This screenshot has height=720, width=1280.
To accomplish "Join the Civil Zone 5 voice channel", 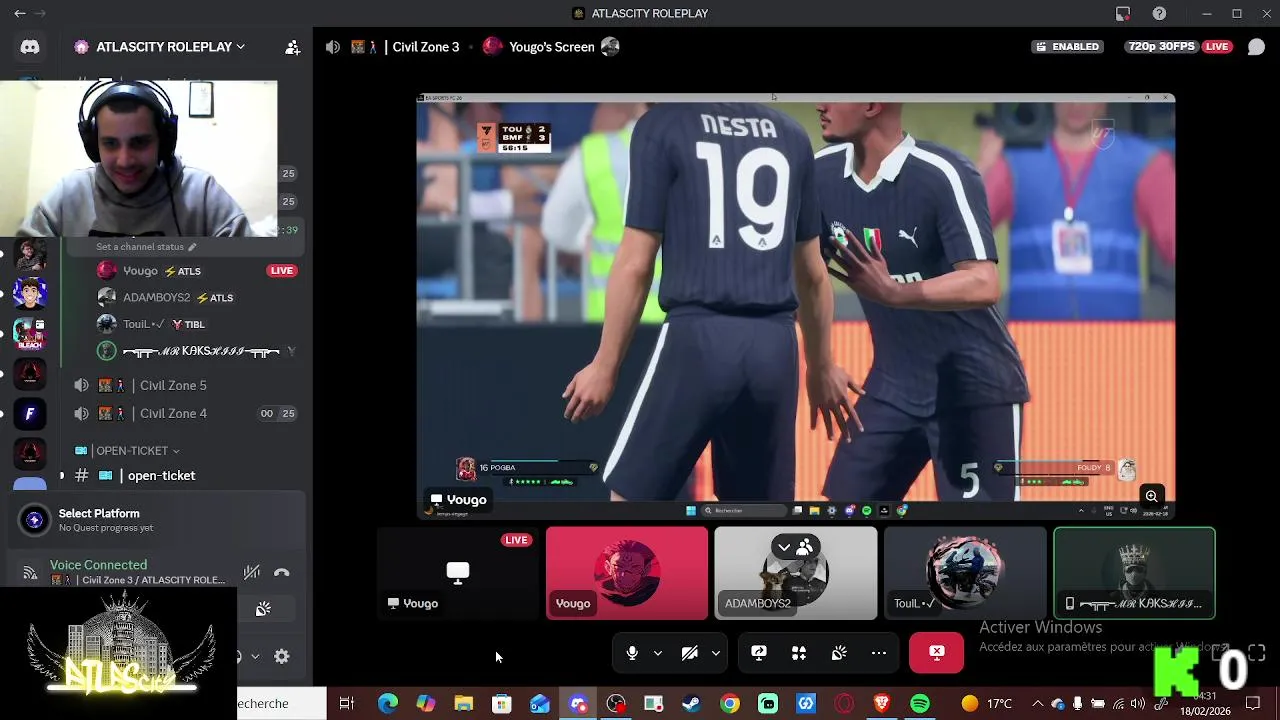I will tap(183, 386).
